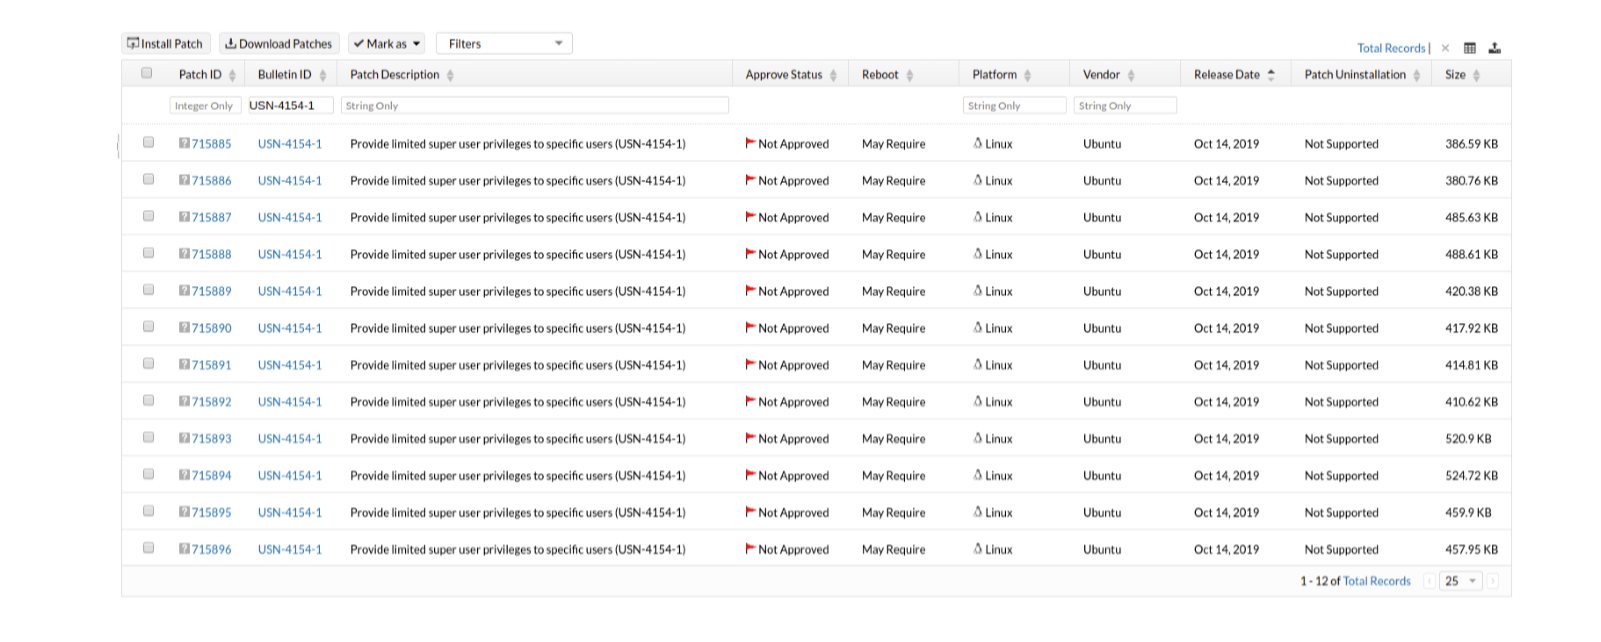The width and height of the screenshot is (1601, 642).
Task: Open the Total Records link in the table footer
Action: point(1377,581)
